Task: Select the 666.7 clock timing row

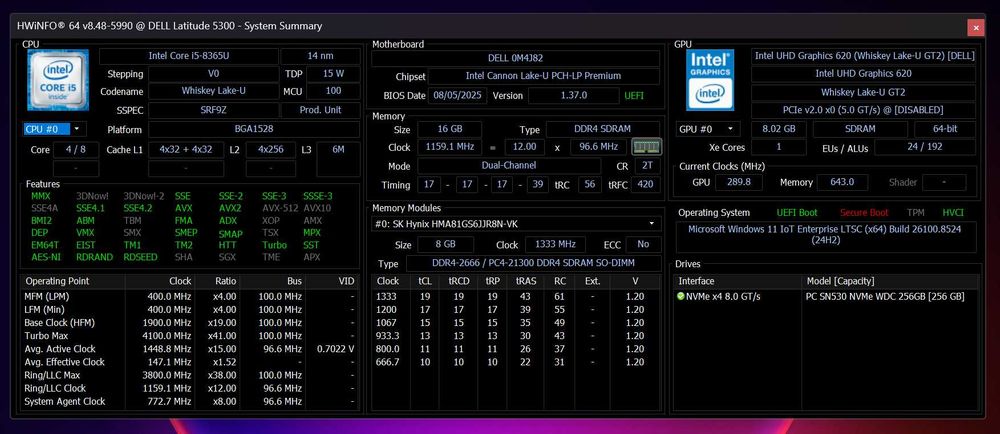Action: [x=516, y=362]
